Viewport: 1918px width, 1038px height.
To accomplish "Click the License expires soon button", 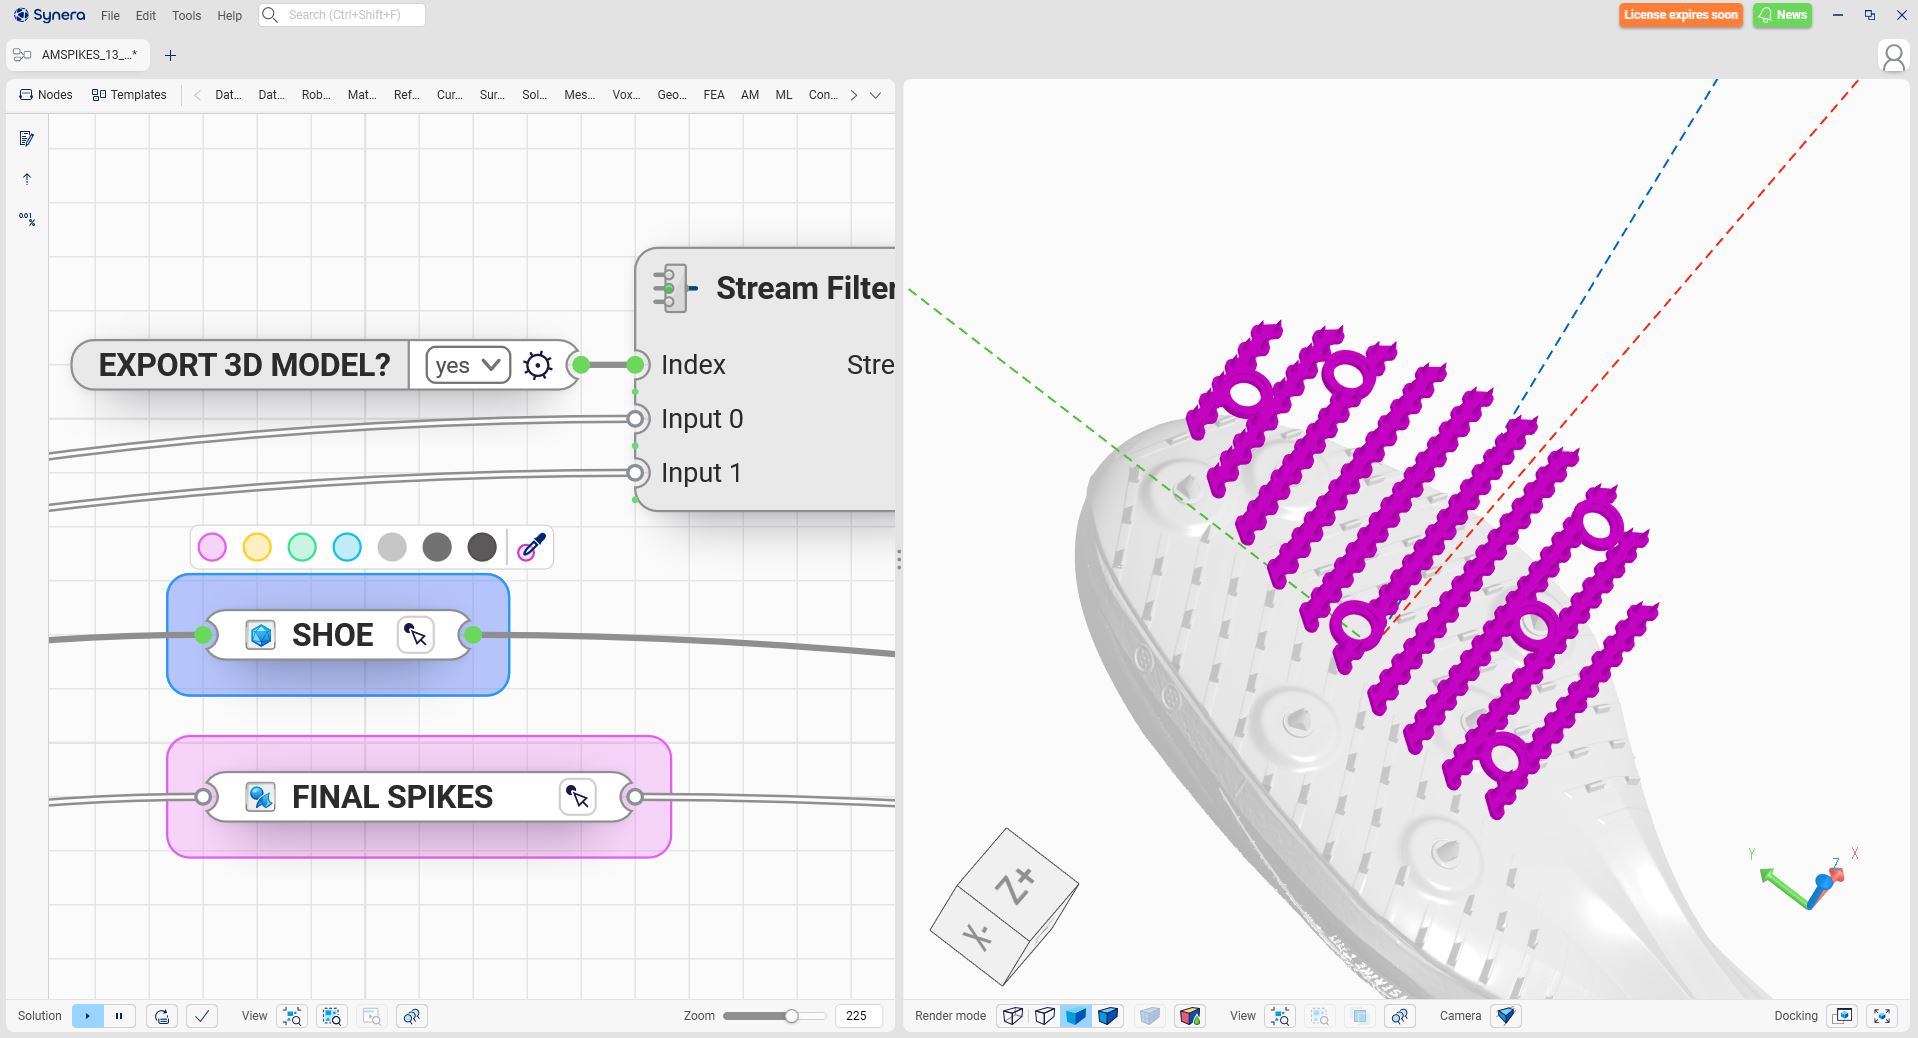I will pos(1680,15).
